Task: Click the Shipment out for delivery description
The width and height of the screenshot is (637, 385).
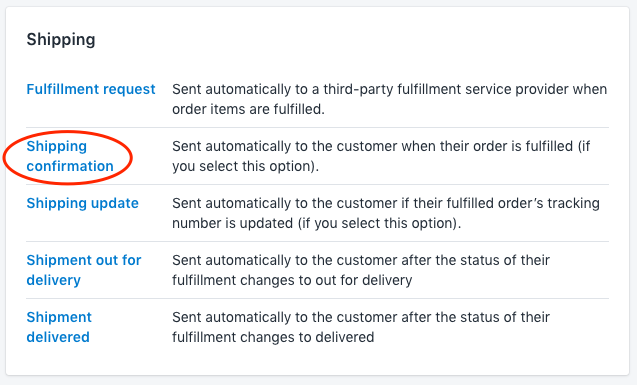Action: [361, 270]
